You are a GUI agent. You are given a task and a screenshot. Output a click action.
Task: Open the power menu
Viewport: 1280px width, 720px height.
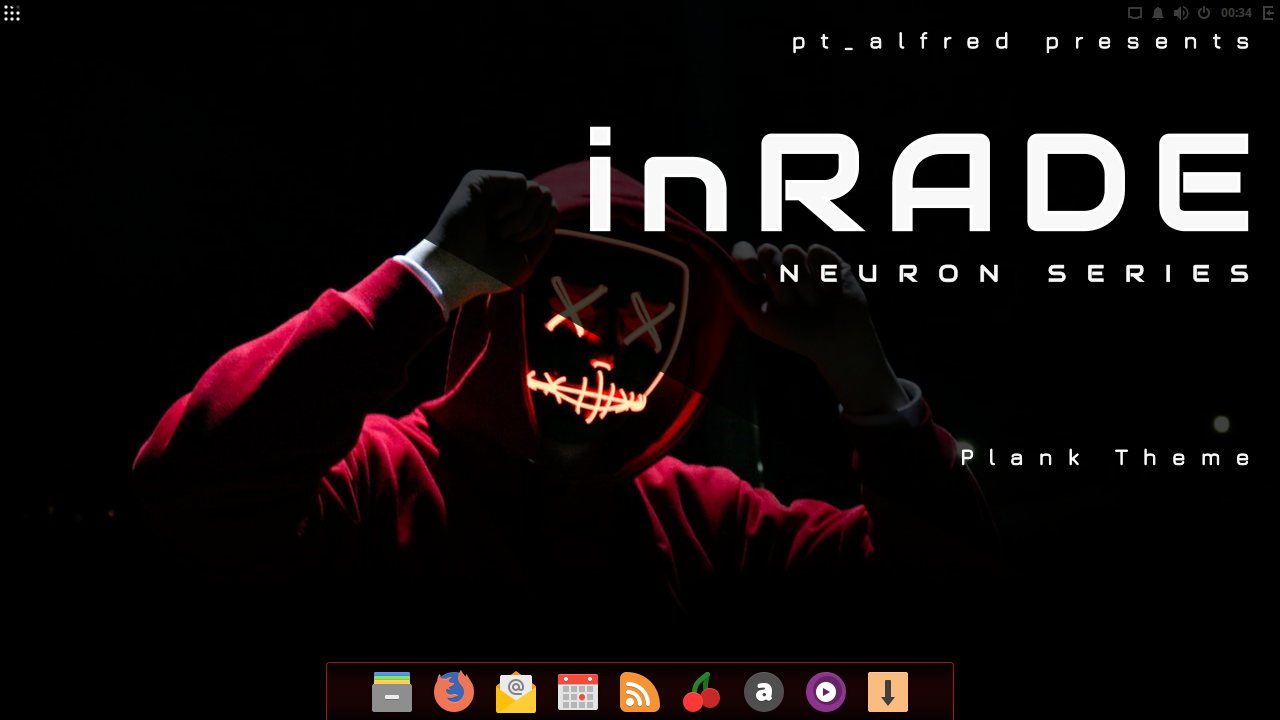coord(1204,13)
